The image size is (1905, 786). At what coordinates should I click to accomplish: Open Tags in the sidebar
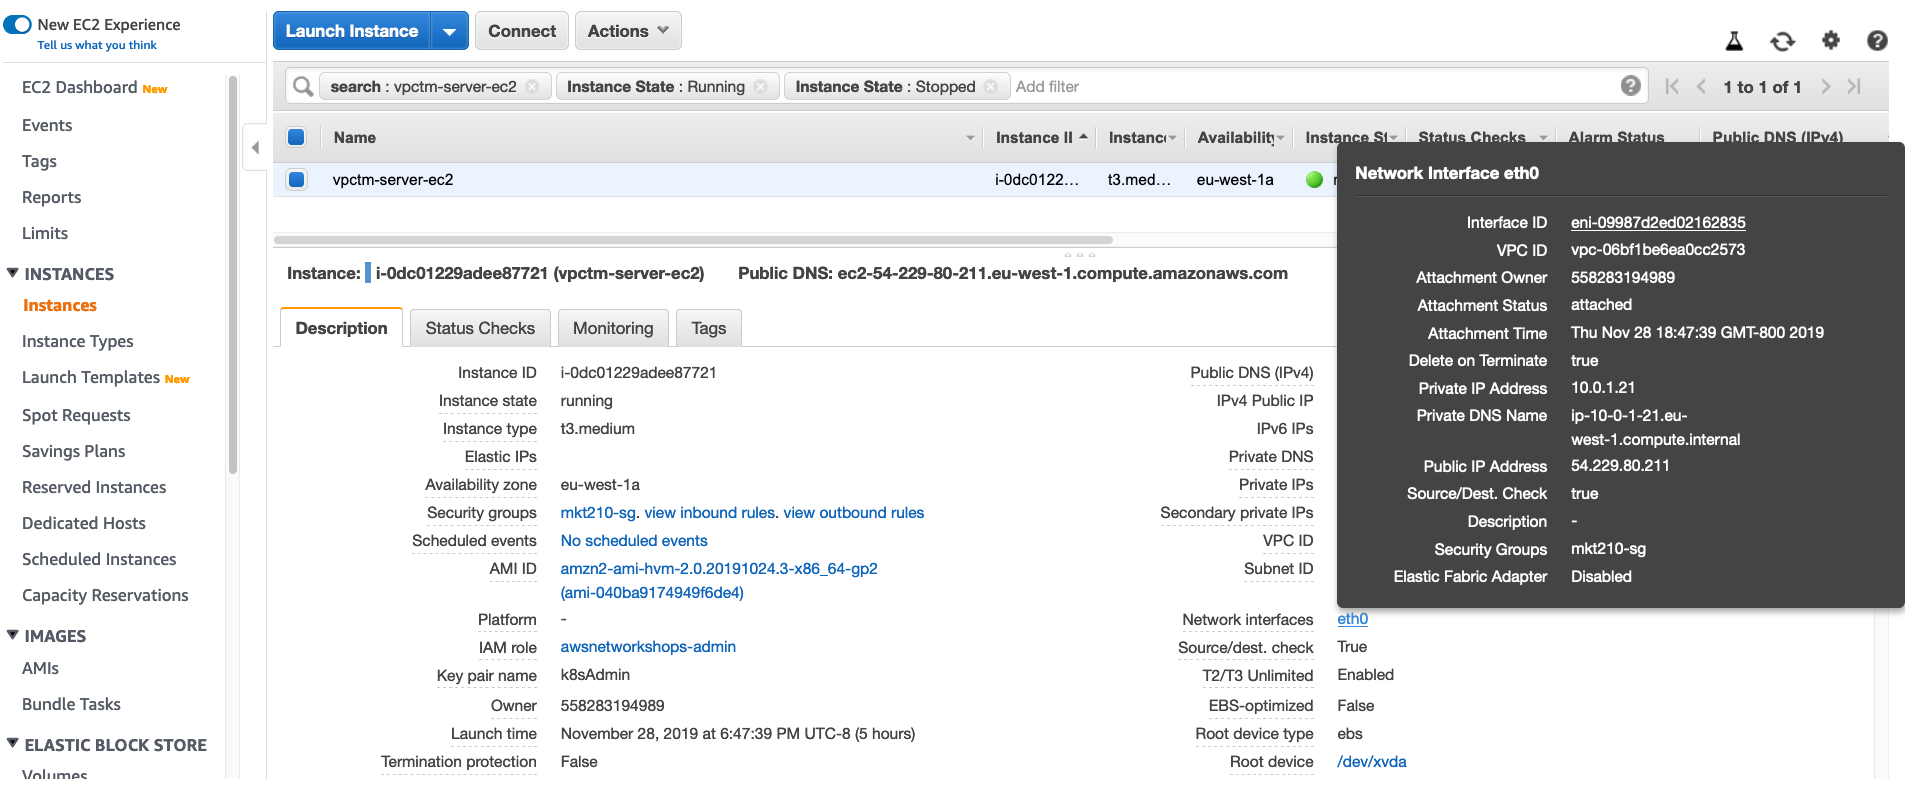pyautogui.click(x=39, y=161)
